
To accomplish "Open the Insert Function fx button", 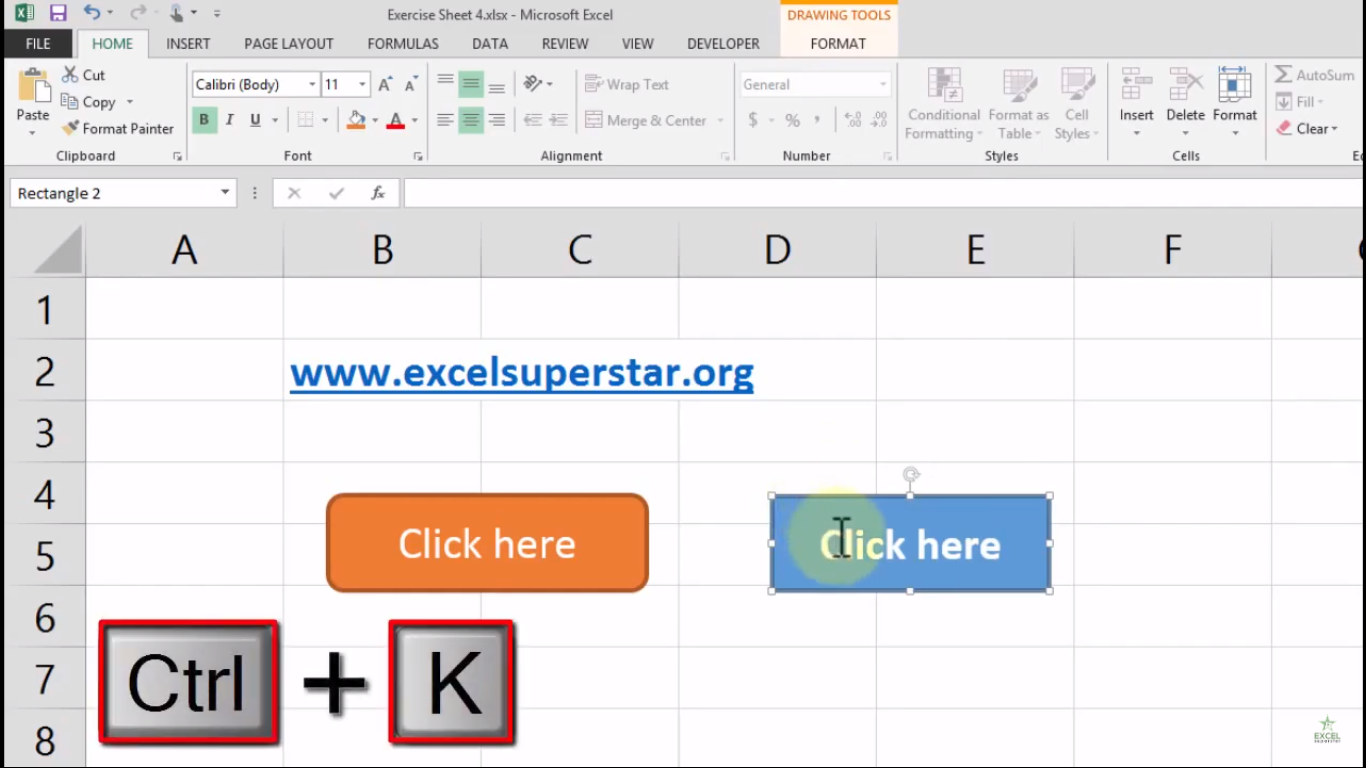I will click(x=378, y=193).
